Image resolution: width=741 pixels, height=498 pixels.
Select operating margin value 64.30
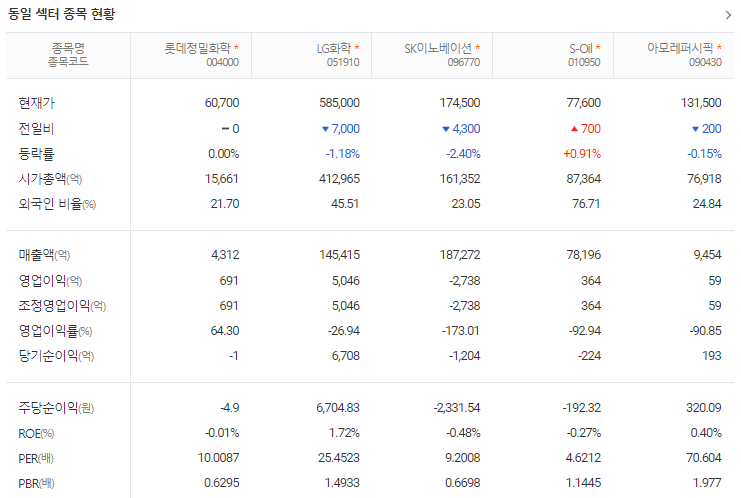pyautogui.click(x=225, y=331)
